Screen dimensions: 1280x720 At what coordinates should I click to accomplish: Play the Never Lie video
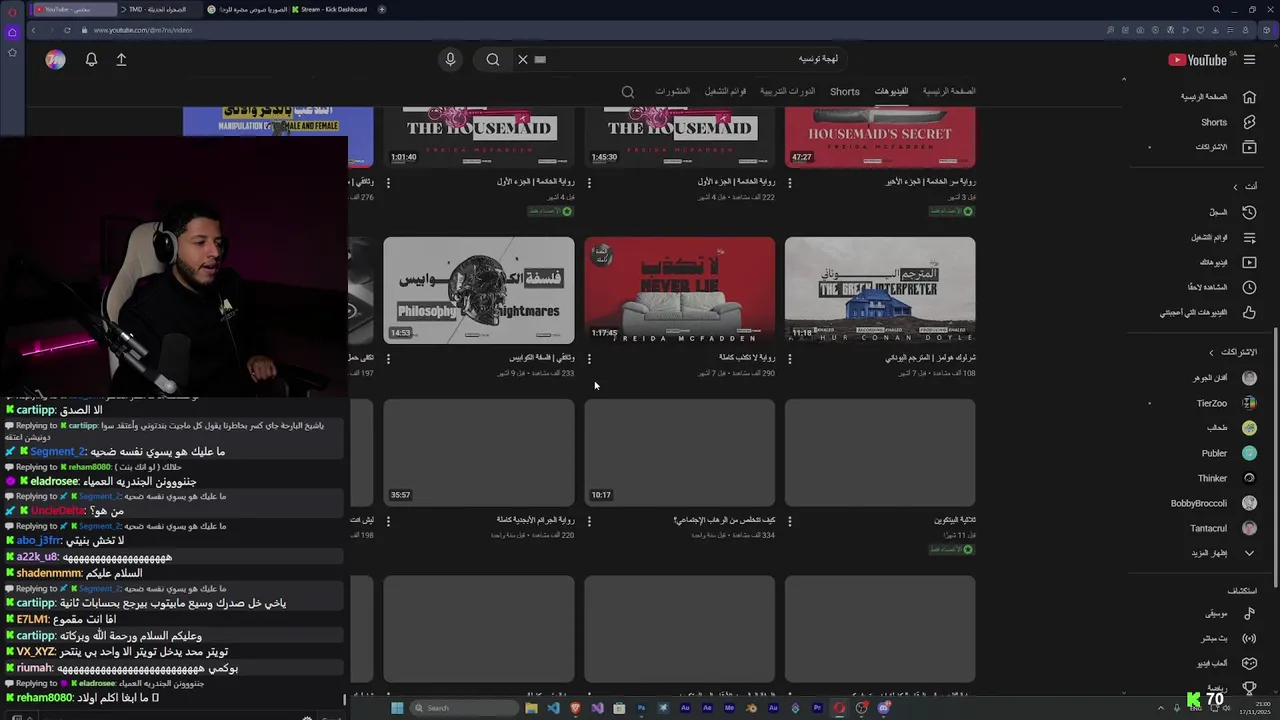pos(679,290)
